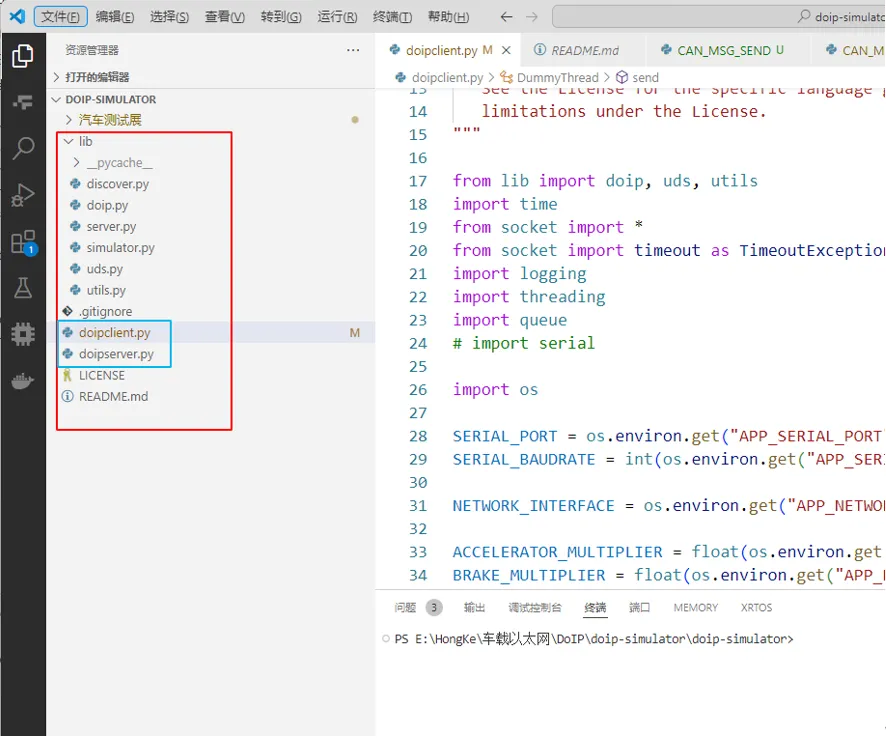Open README.md in the file tree
This screenshot has height=740, width=886.
click(114, 397)
